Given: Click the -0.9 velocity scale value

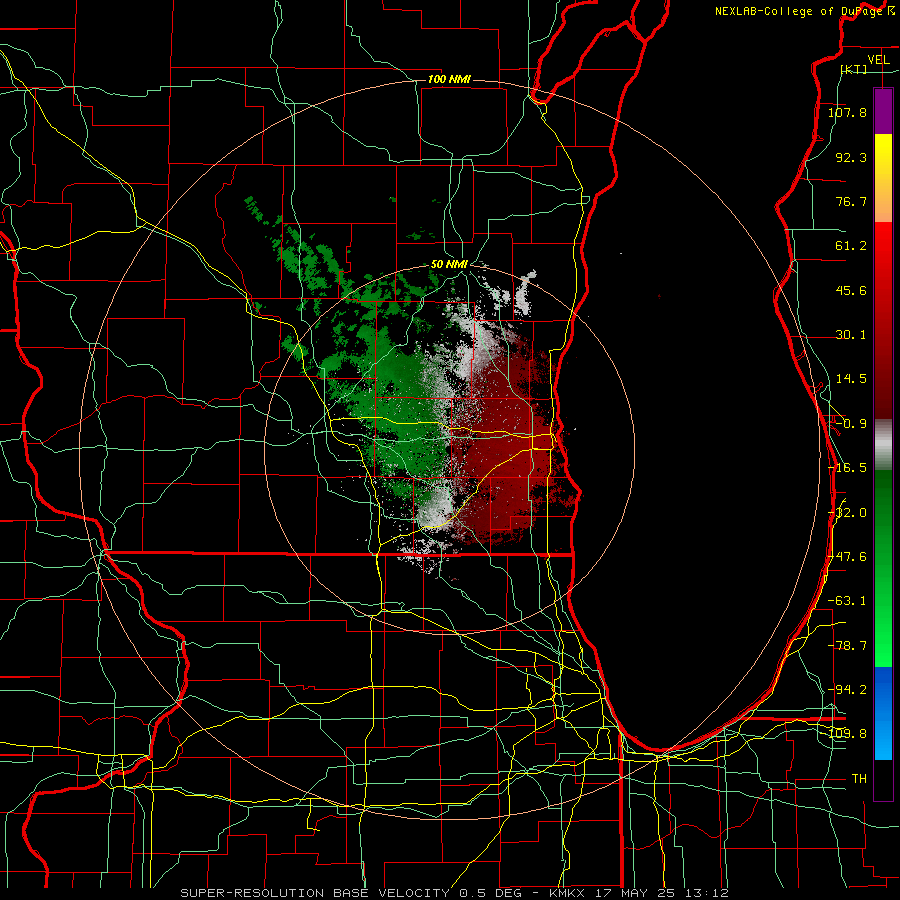Looking at the screenshot, I should coord(851,424).
